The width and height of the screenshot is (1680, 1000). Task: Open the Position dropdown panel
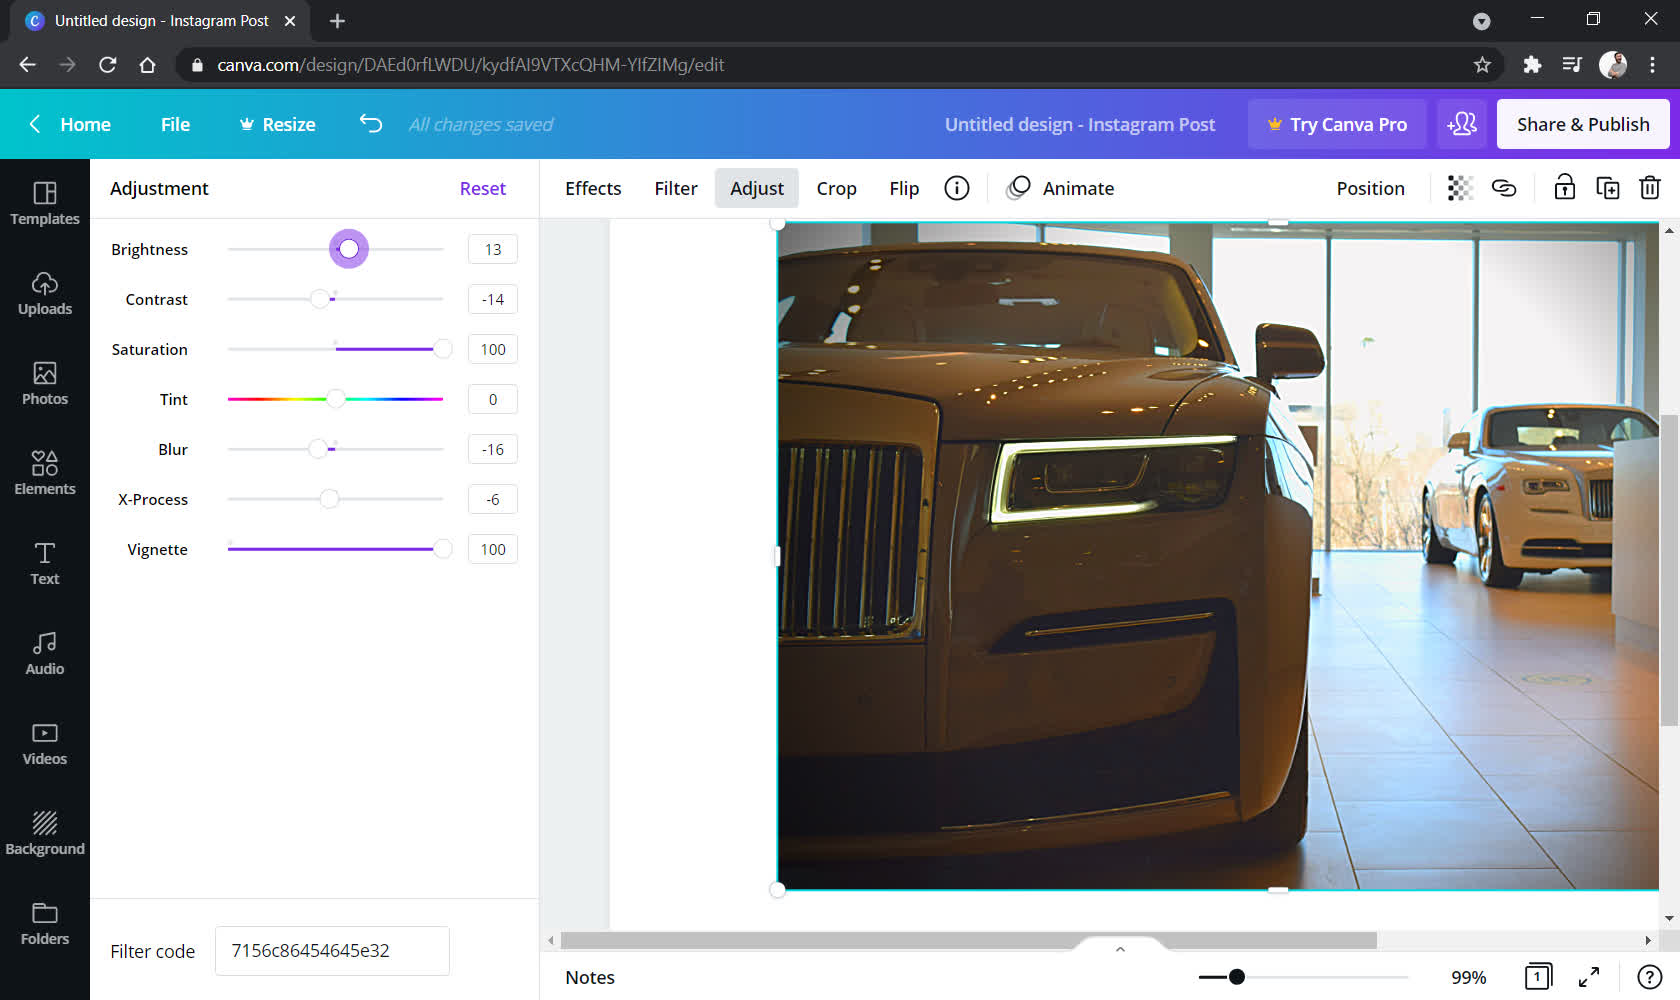(x=1370, y=188)
